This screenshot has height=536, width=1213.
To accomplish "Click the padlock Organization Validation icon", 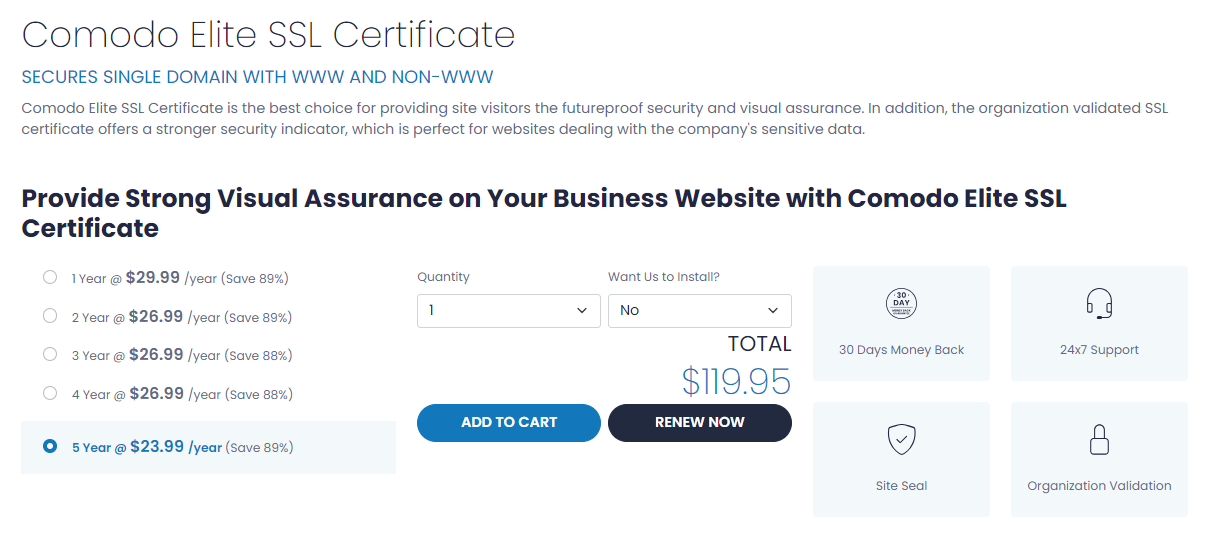I will 1099,439.
